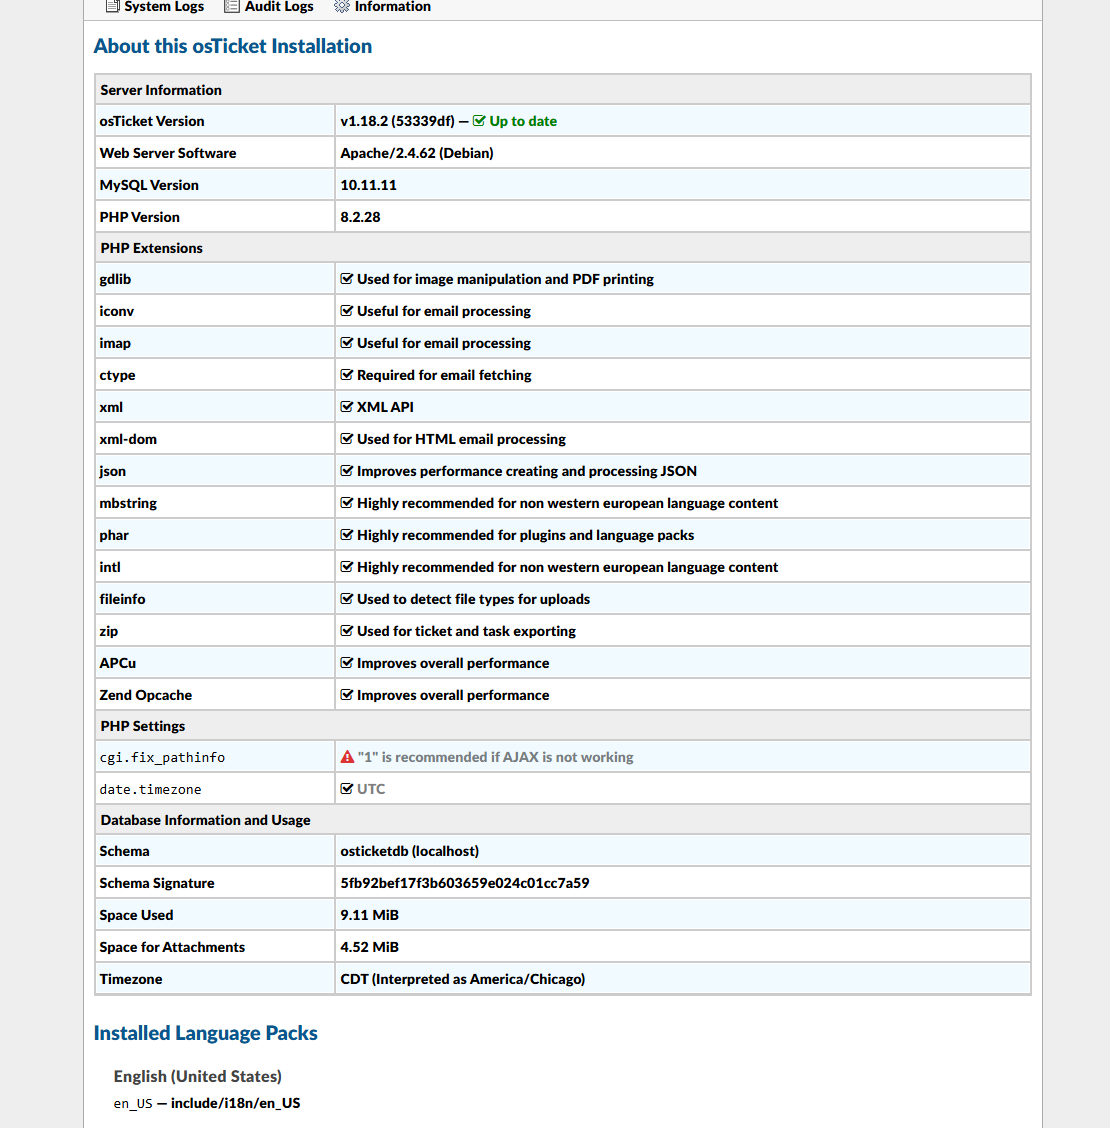
Task: Click the 'osticketdb (localhost)' schema value
Action: (409, 851)
